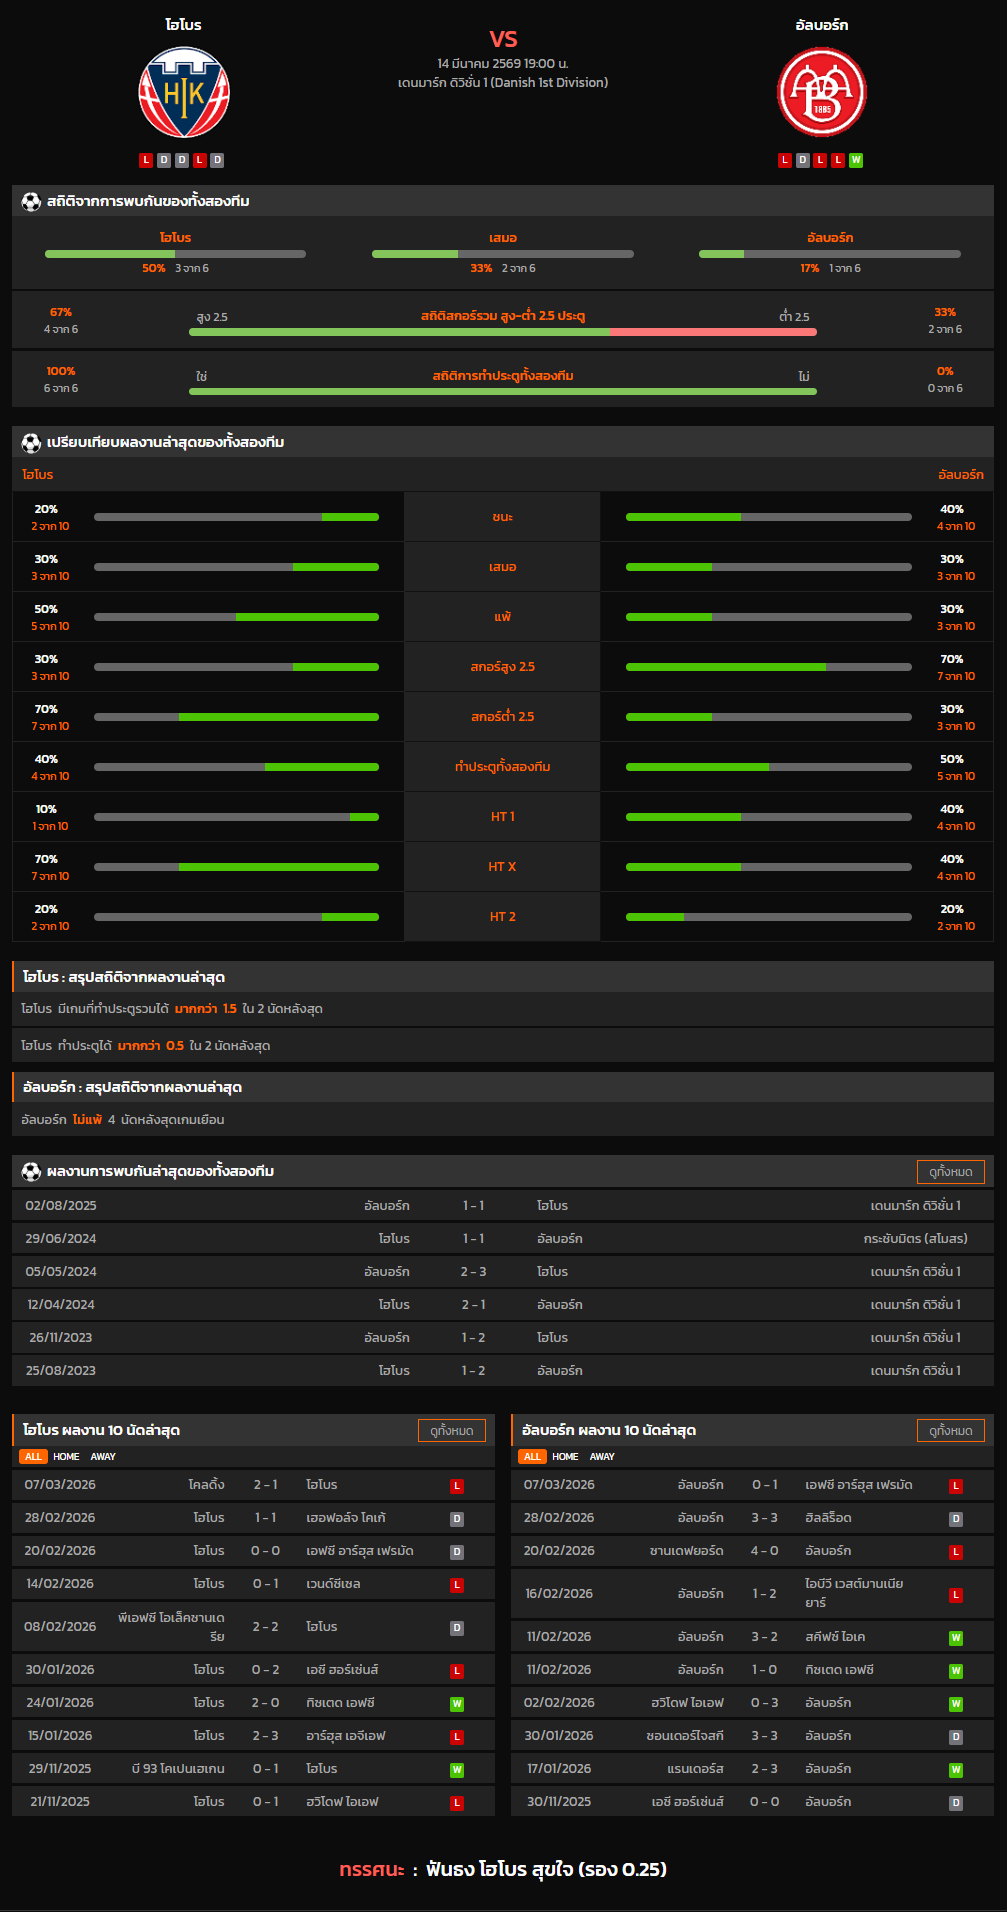Select HOME filter in Aalborg last 10 matches
This screenshot has height=1912, width=1007.
tap(565, 1457)
